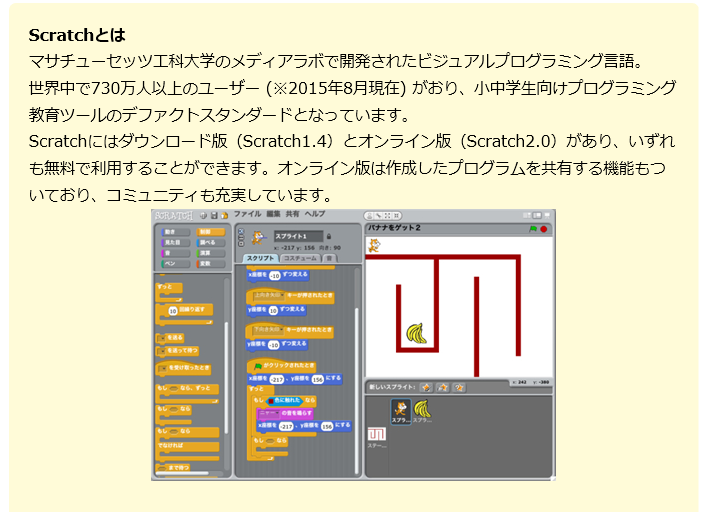The image size is (712, 512).
Task: Paint a new sprite button
Action: (426, 387)
